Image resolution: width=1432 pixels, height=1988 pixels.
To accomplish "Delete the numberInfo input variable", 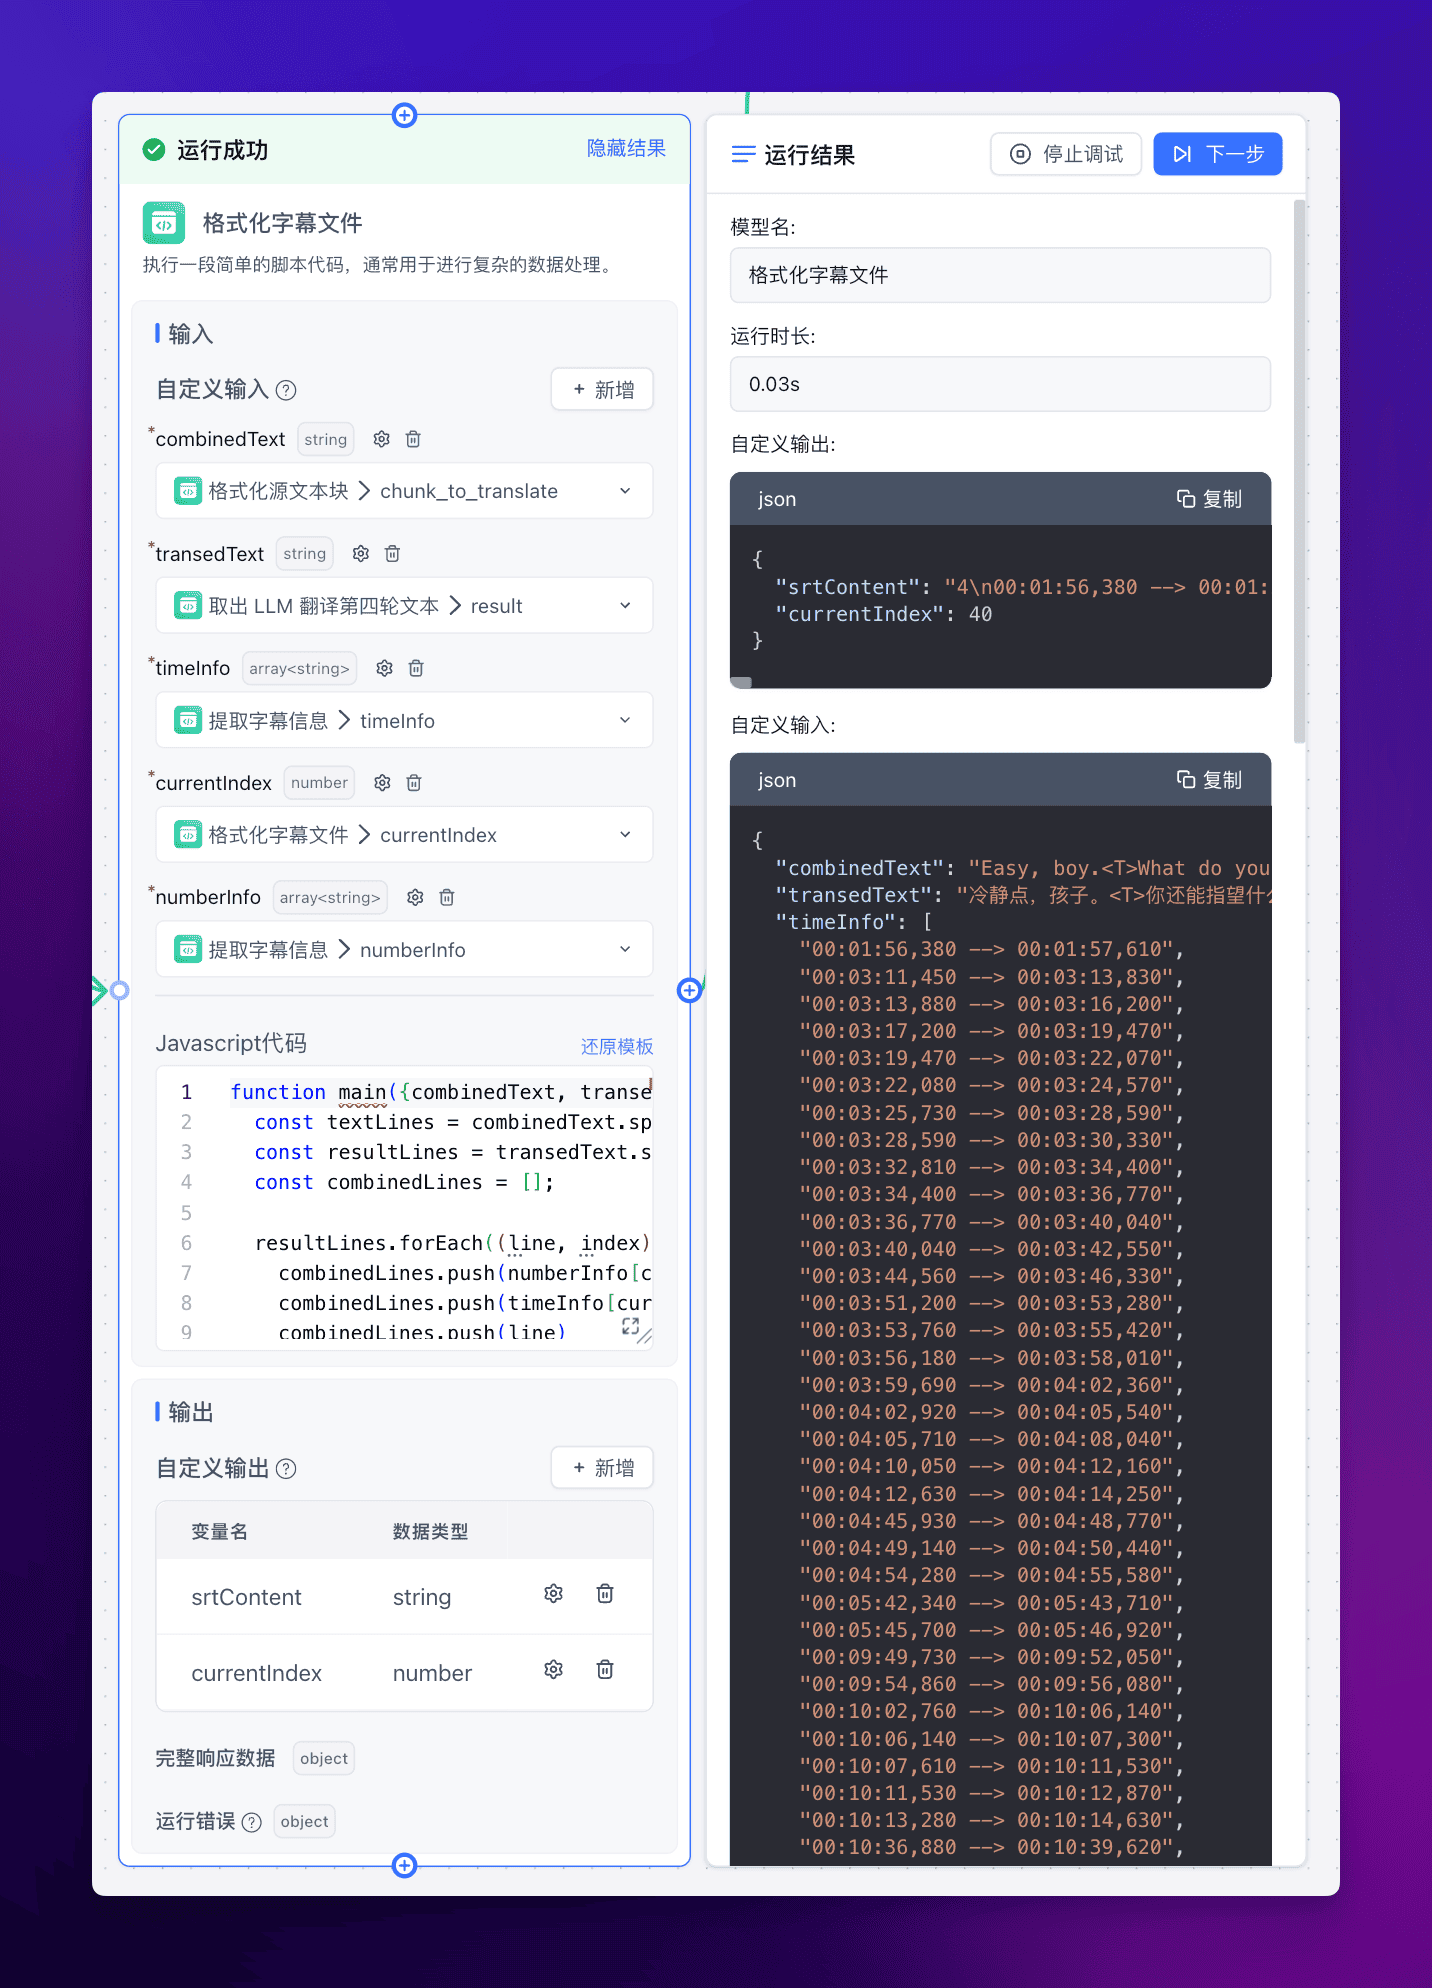I will pos(447,897).
